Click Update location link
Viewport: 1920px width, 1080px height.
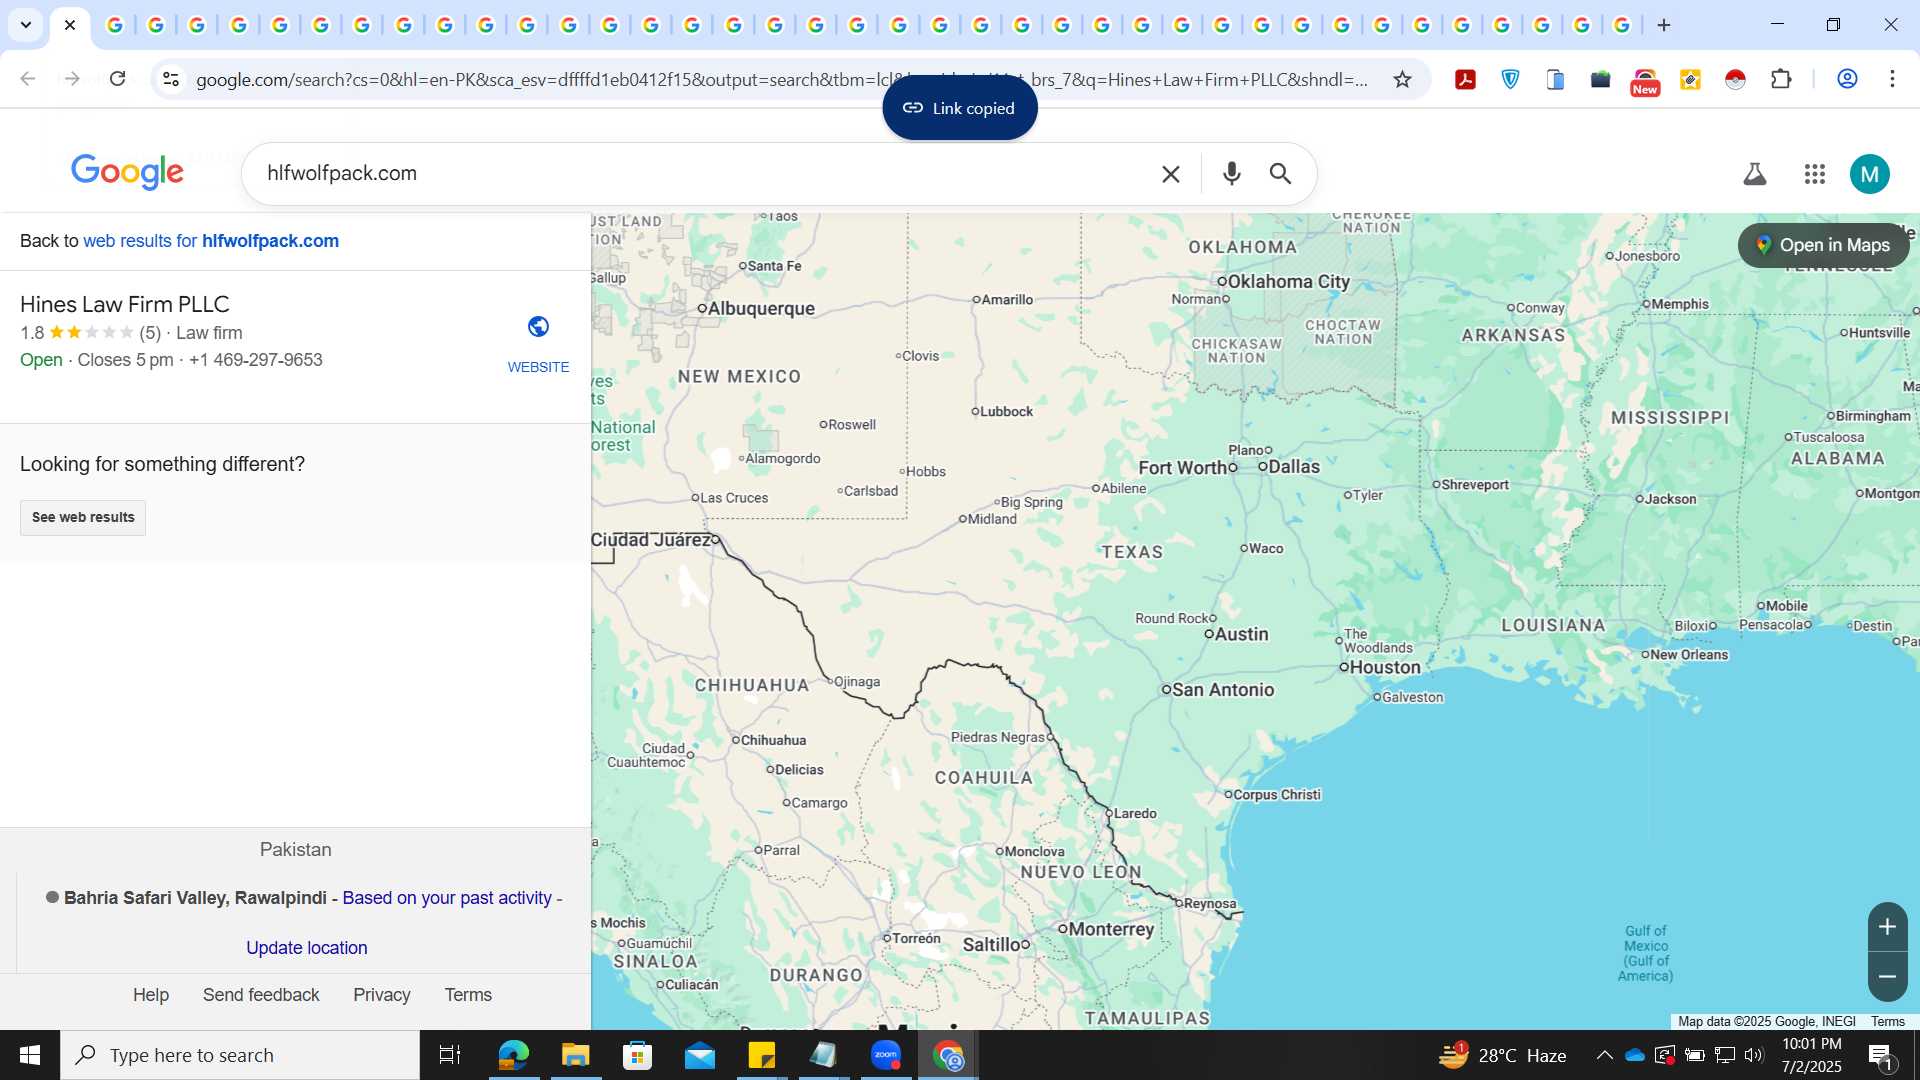pos(307,948)
